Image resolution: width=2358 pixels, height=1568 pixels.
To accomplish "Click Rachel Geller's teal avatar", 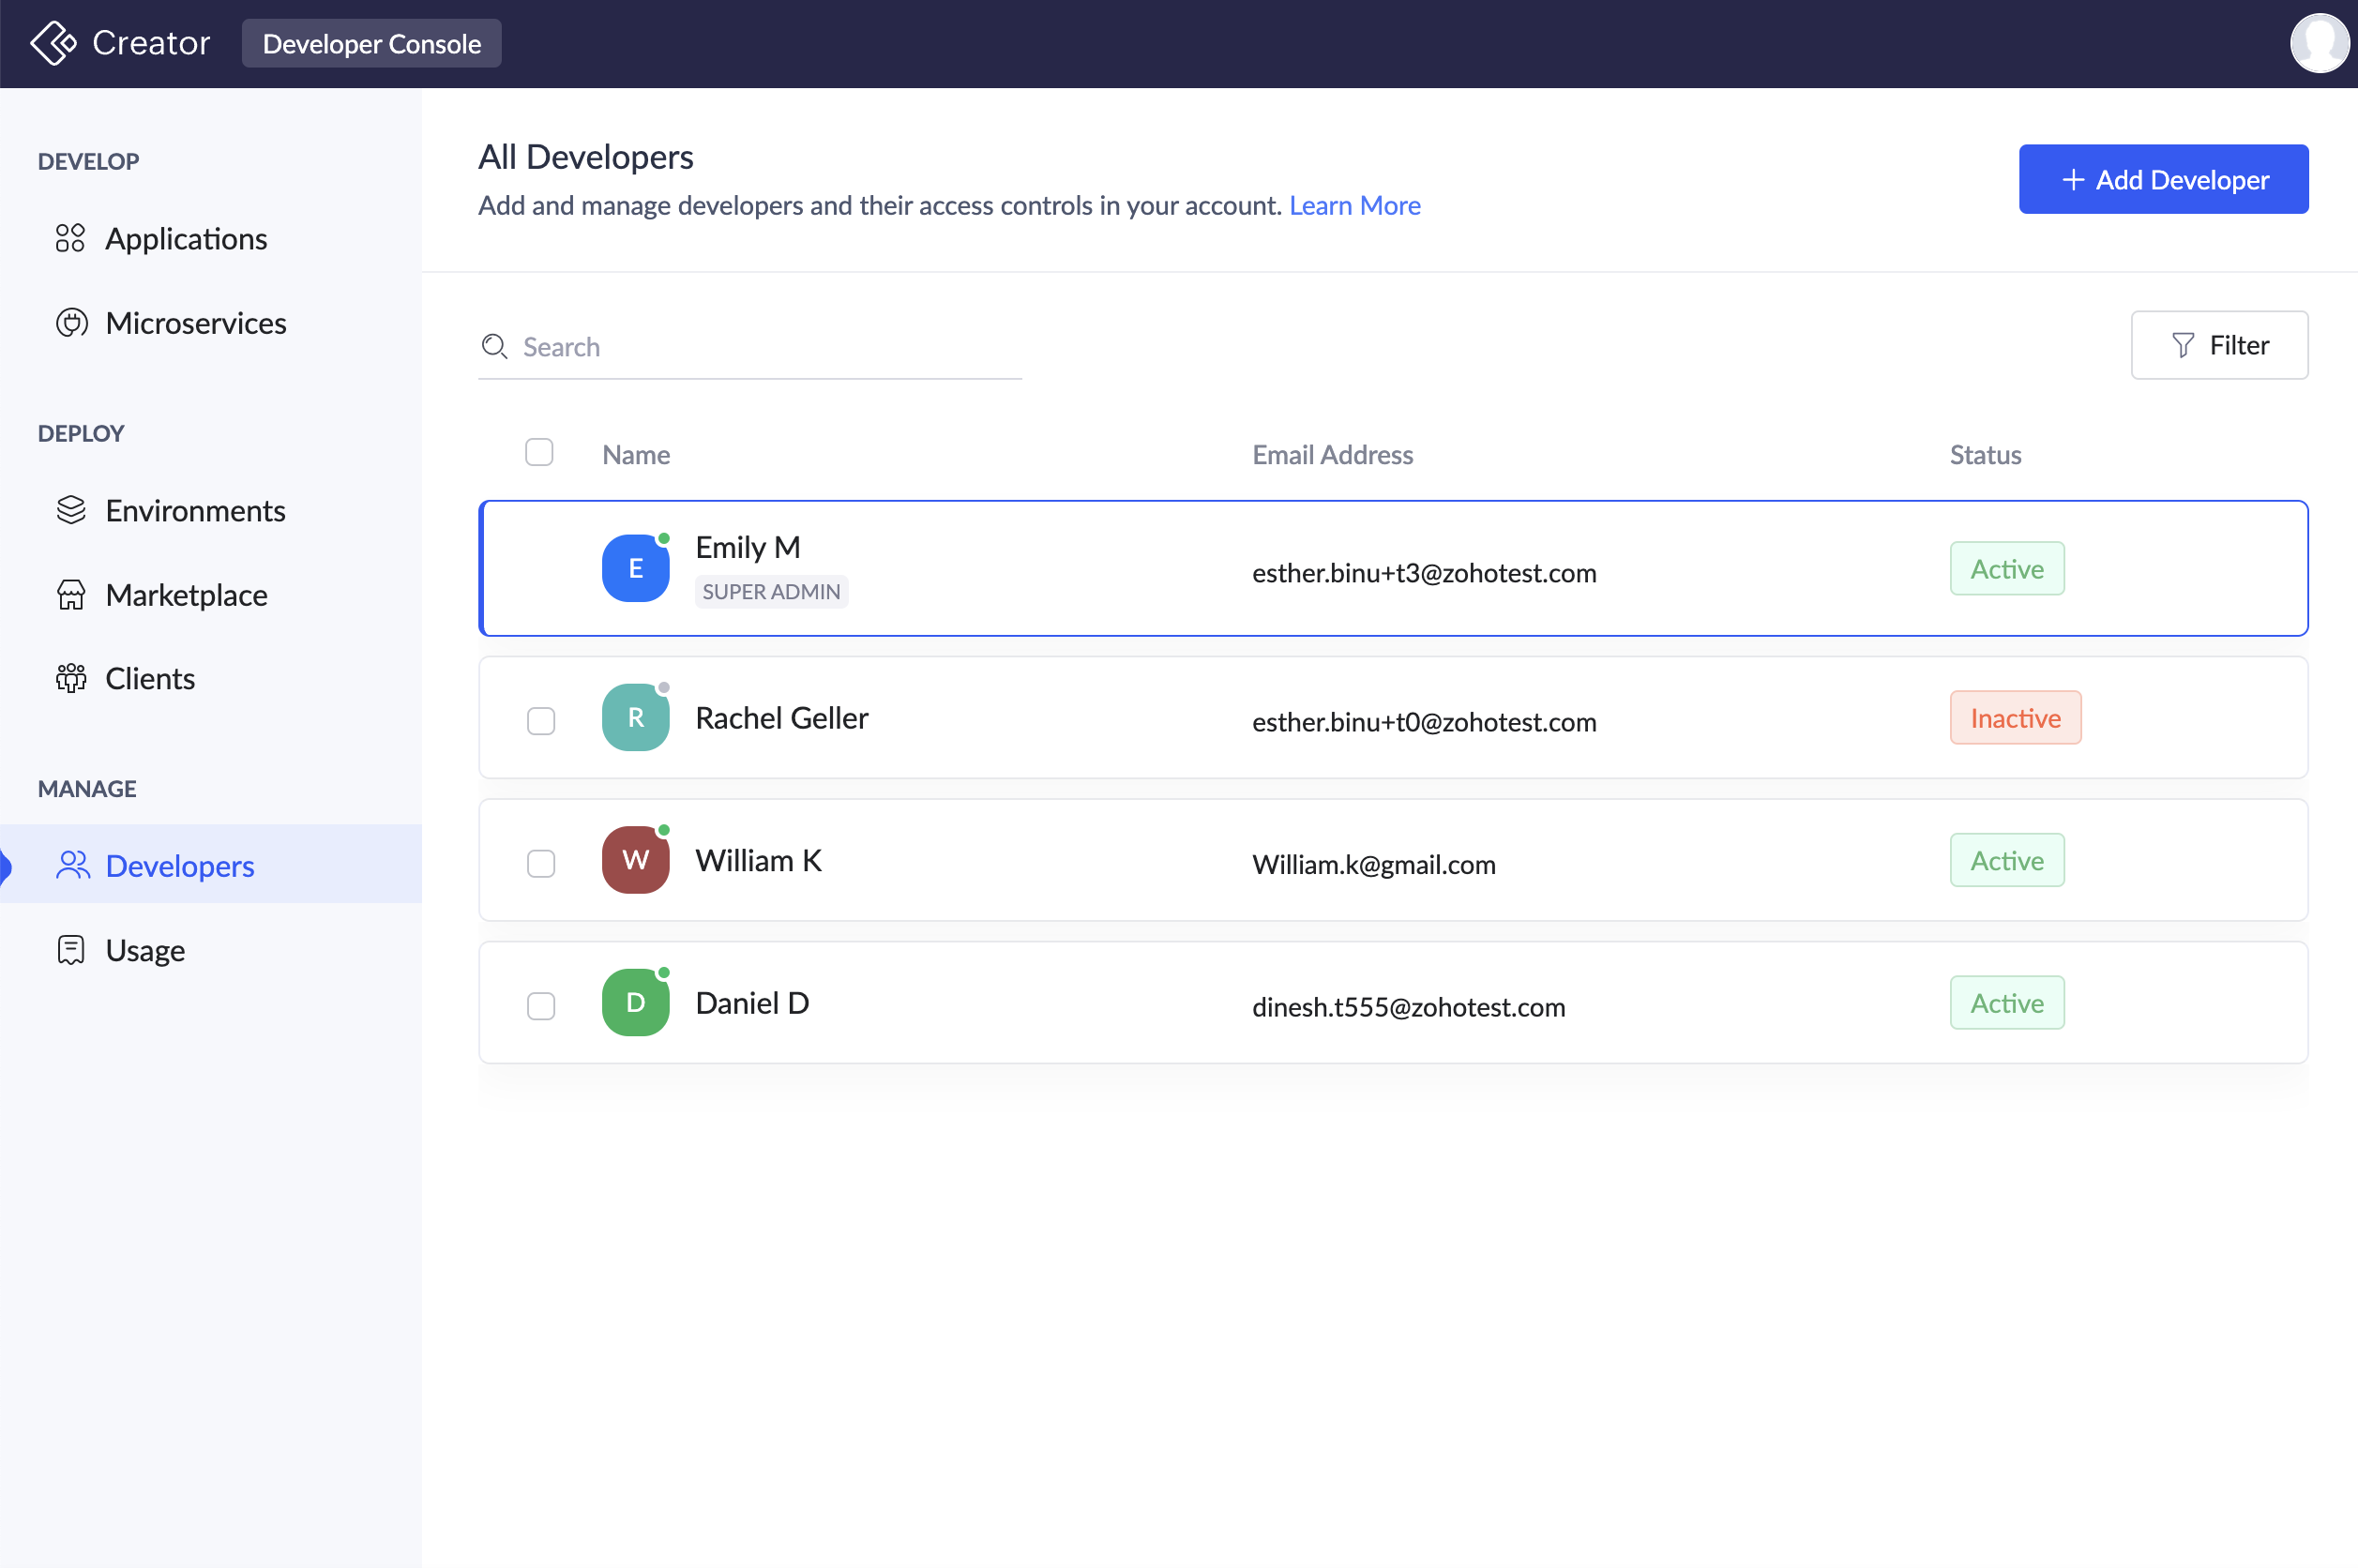I will (635, 718).
